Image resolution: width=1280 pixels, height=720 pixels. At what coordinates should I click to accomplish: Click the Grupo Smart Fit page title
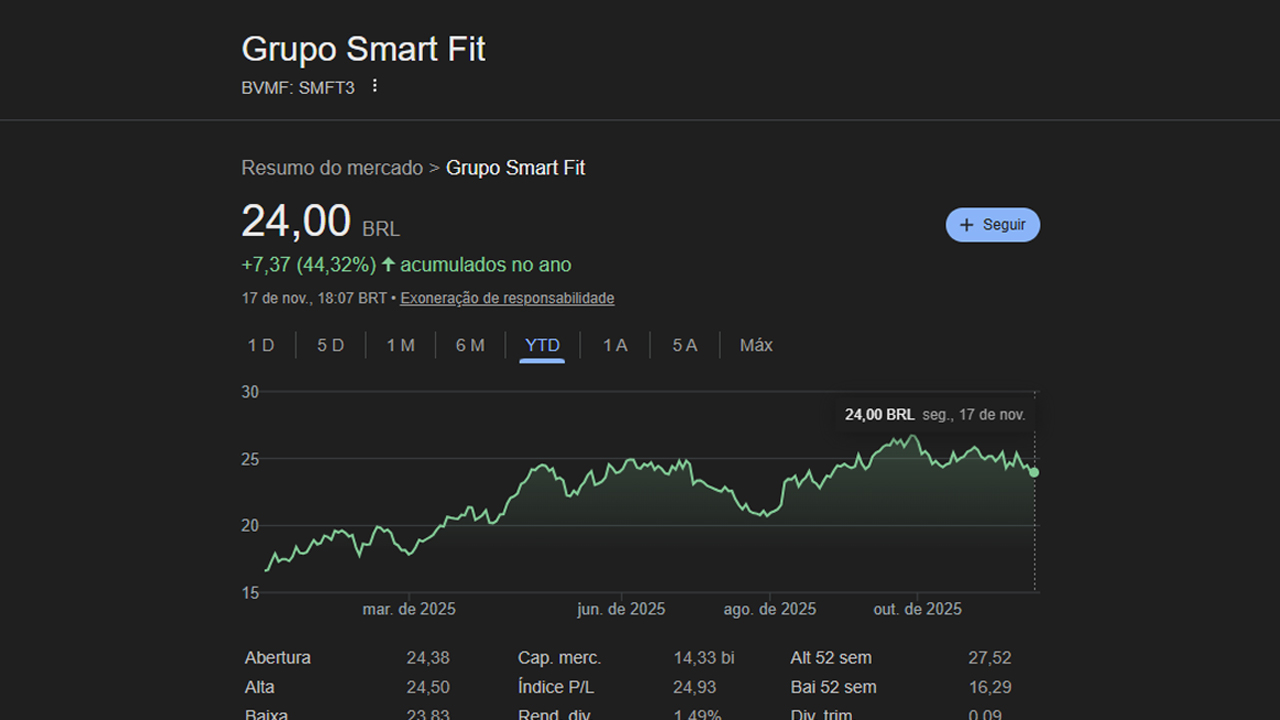click(x=363, y=49)
